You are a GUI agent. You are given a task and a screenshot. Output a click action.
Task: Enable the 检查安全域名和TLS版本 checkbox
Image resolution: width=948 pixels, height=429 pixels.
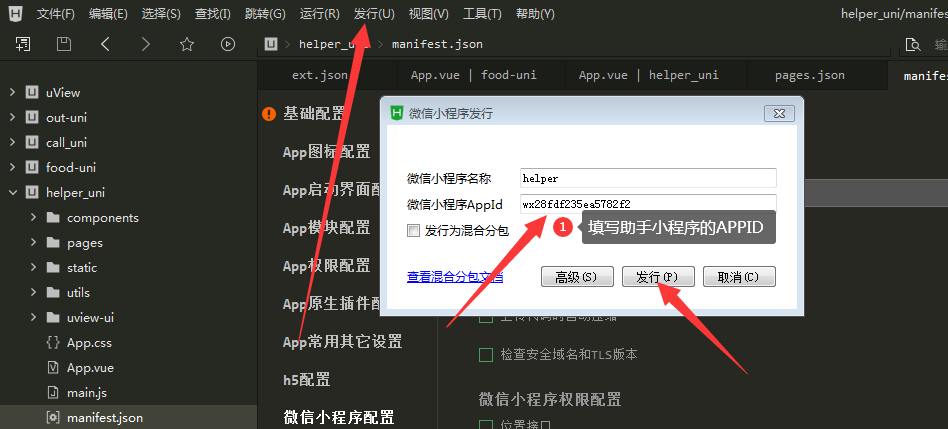point(485,355)
